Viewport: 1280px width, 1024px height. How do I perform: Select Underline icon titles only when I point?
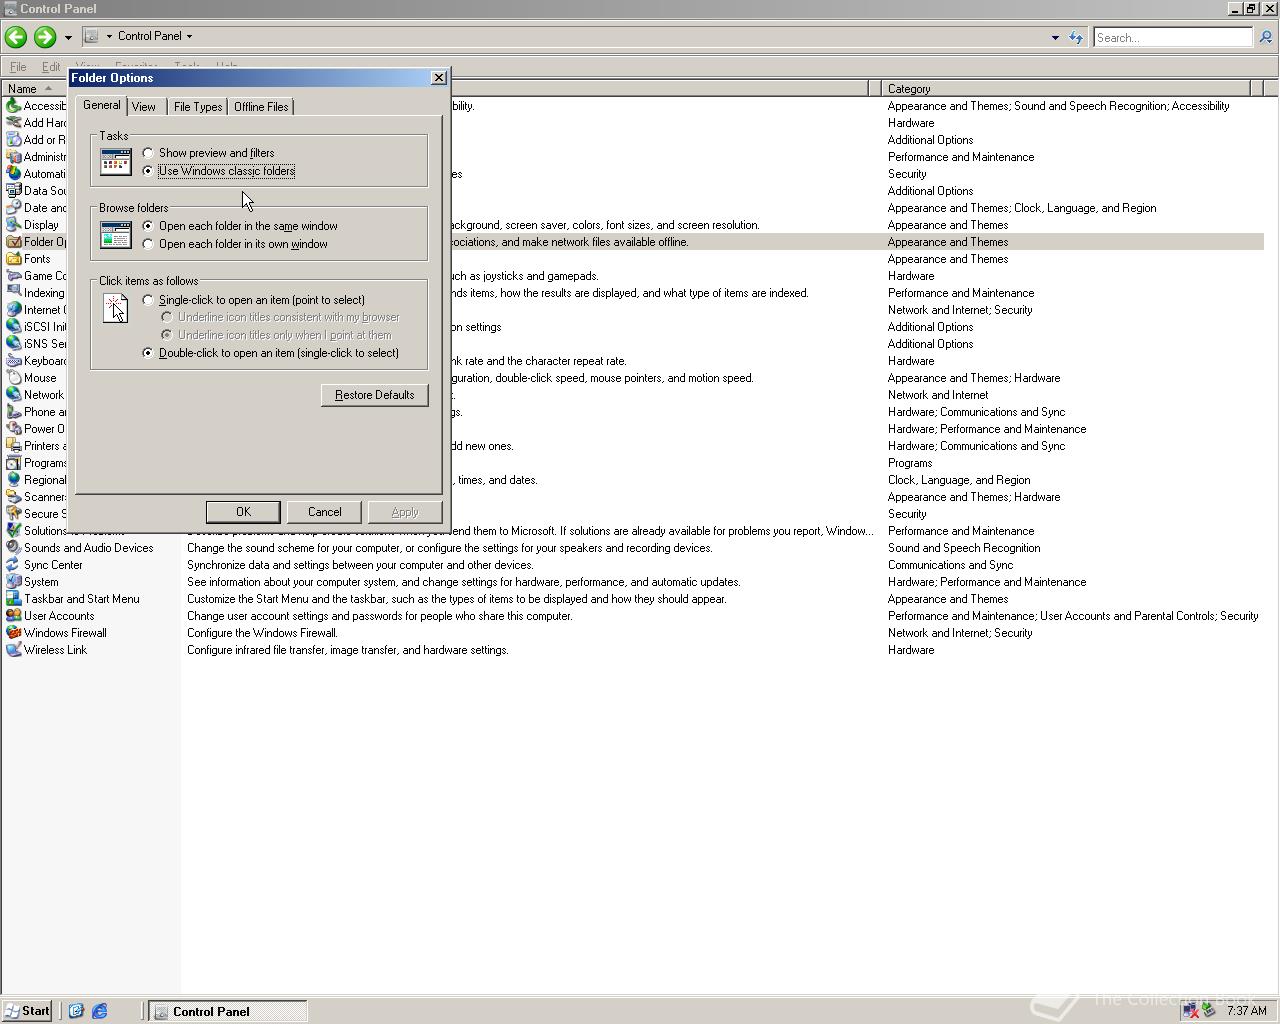tap(276, 335)
